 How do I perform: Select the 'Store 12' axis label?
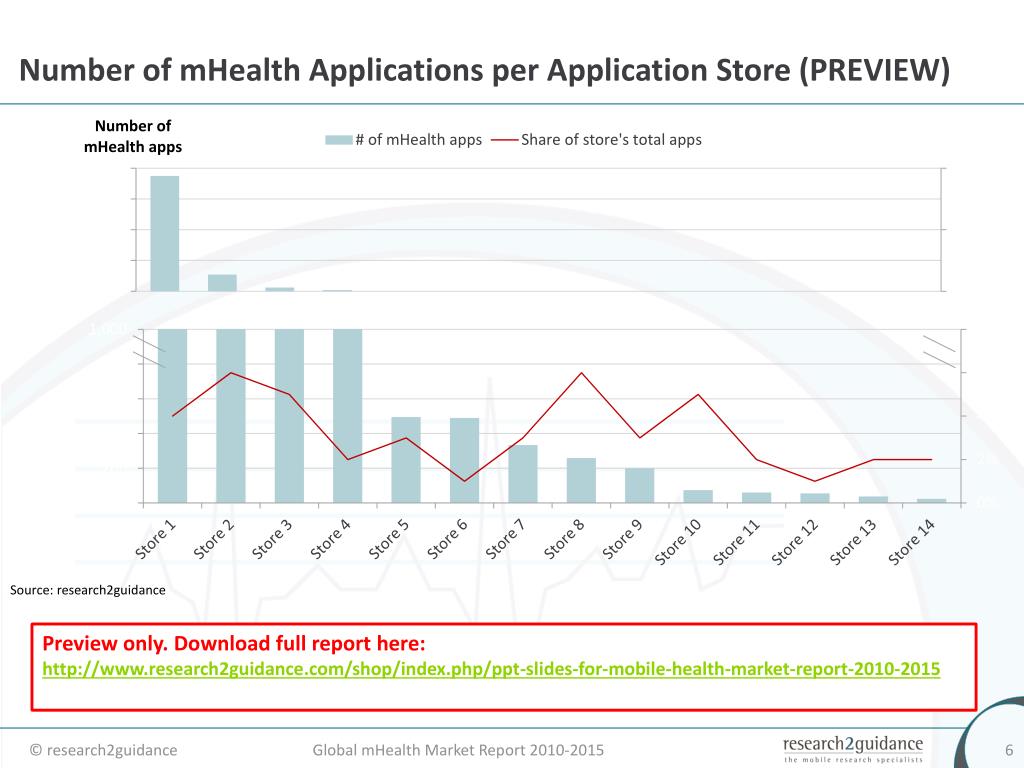click(x=795, y=542)
